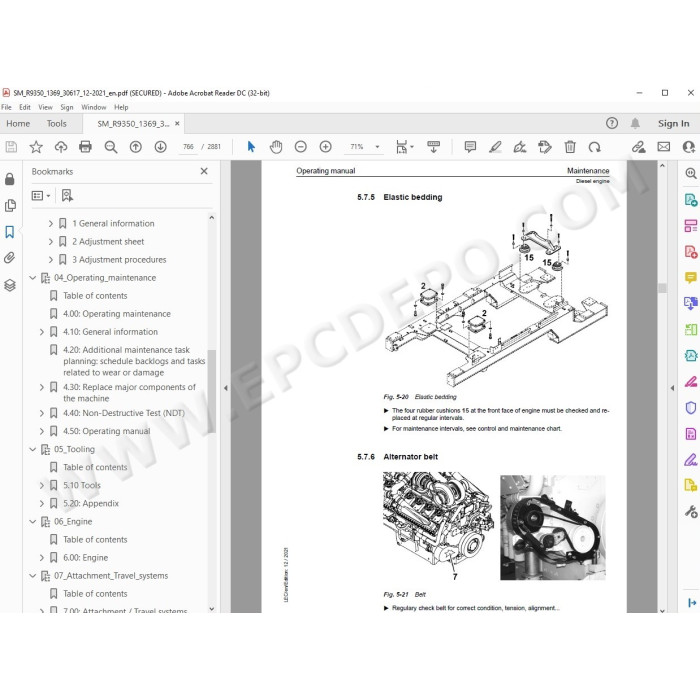Click the Sign In button

coord(673,123)
